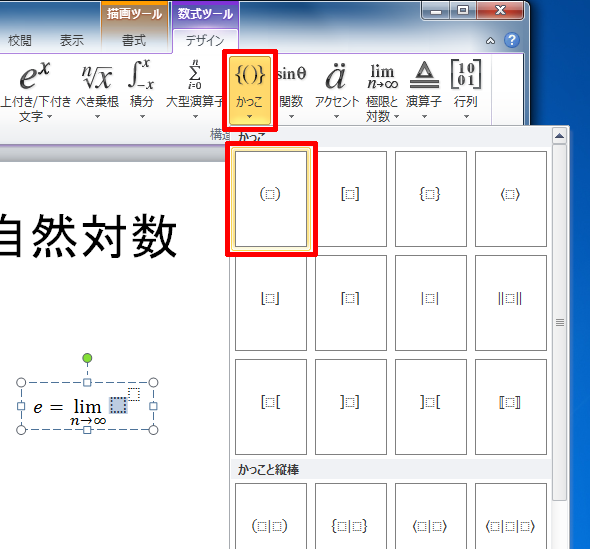590x549 pixels.
Task: Open the 積分 integral structures
Action: click(x=141, y=90)
